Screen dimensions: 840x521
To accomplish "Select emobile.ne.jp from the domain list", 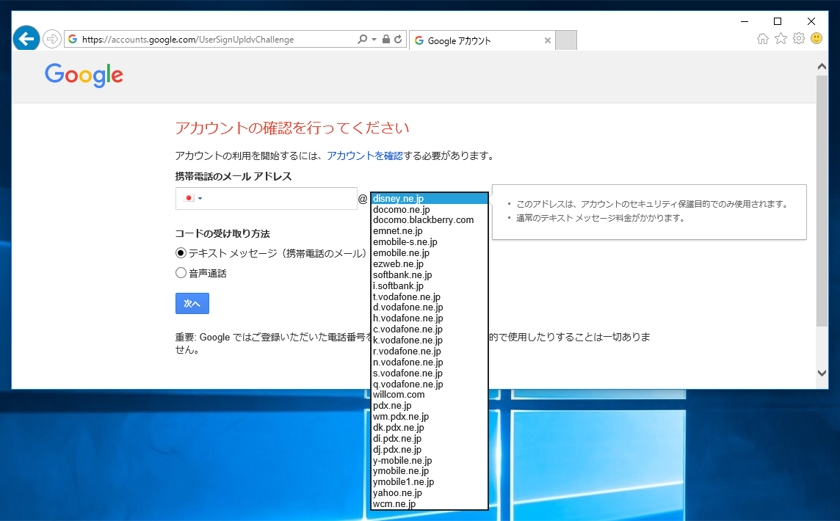I will (429, 253).
